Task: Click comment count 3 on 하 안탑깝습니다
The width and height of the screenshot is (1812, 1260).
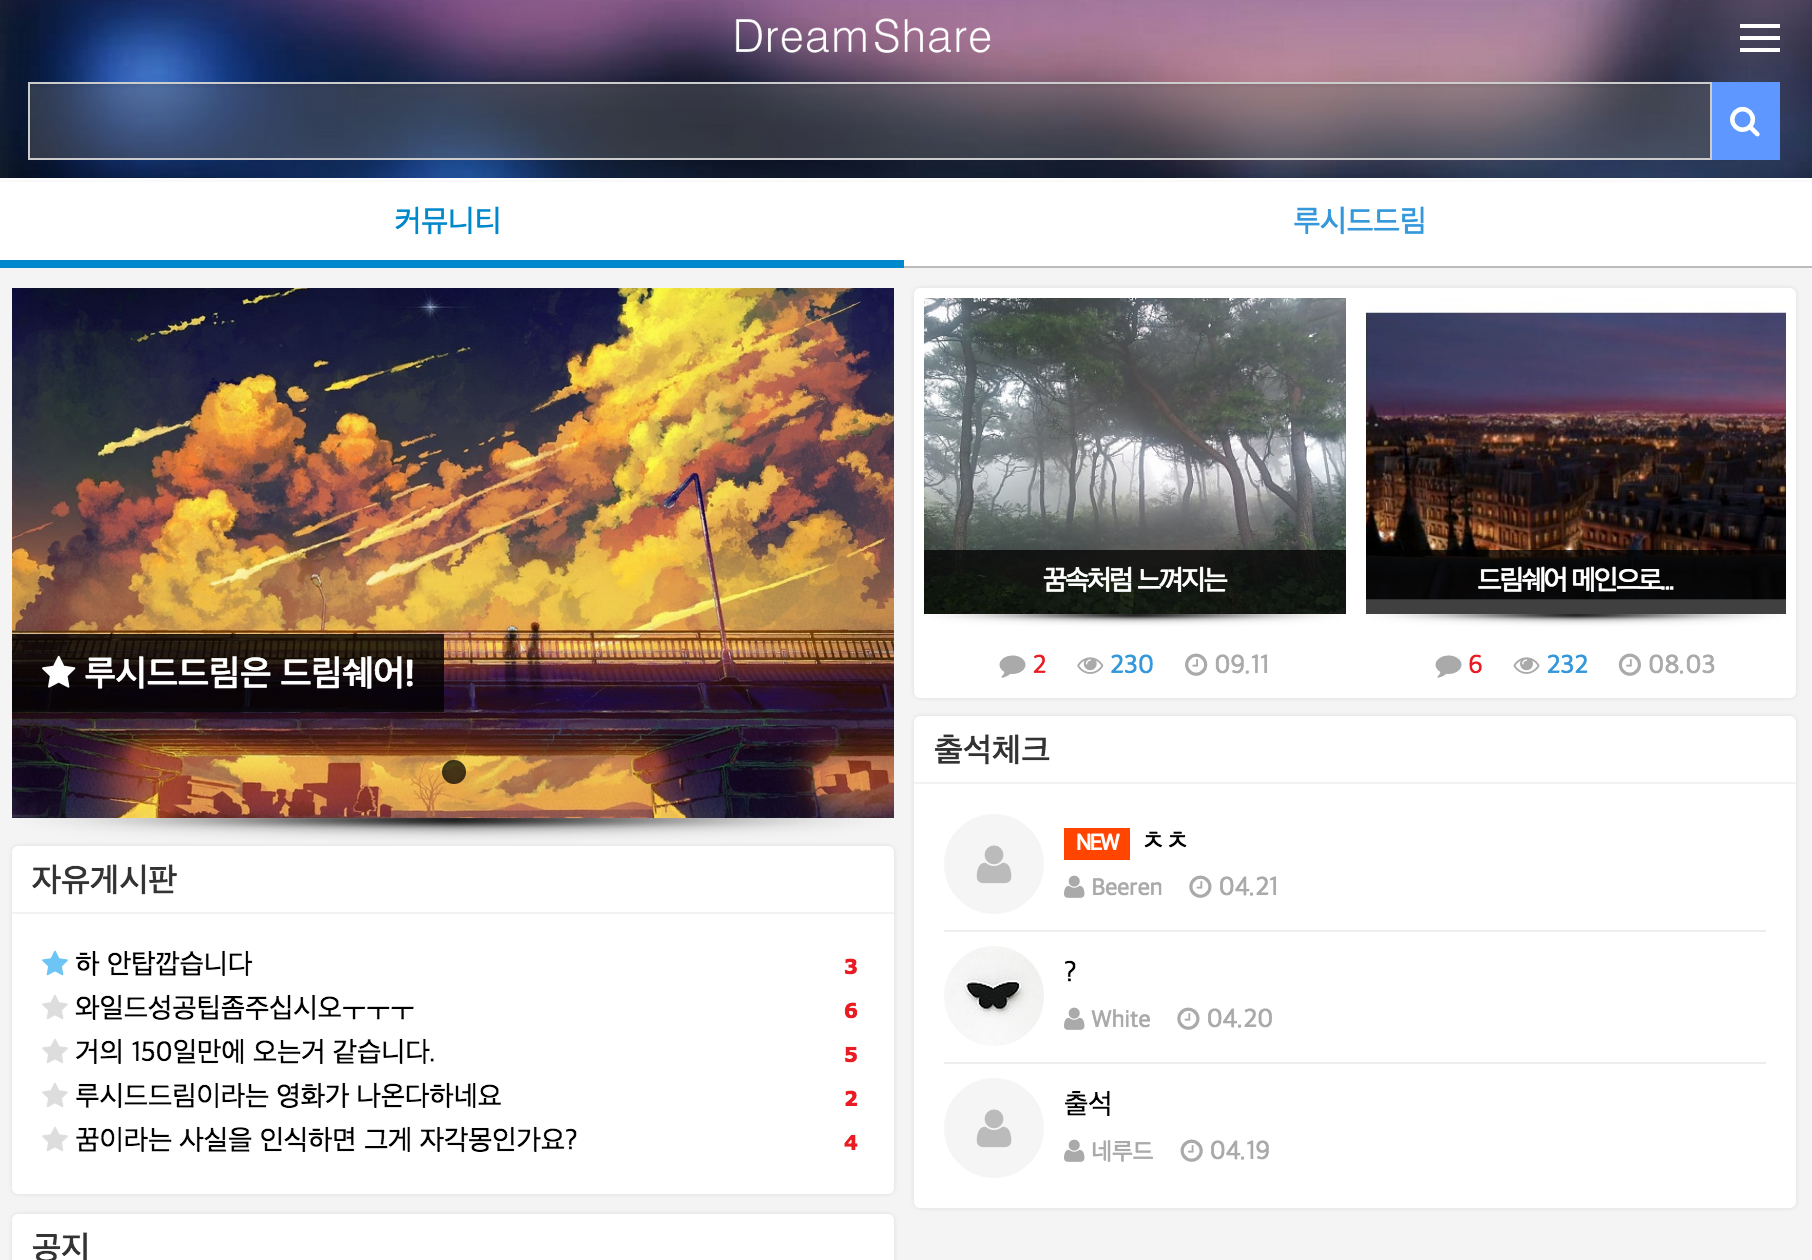Action: coord(851,966)
